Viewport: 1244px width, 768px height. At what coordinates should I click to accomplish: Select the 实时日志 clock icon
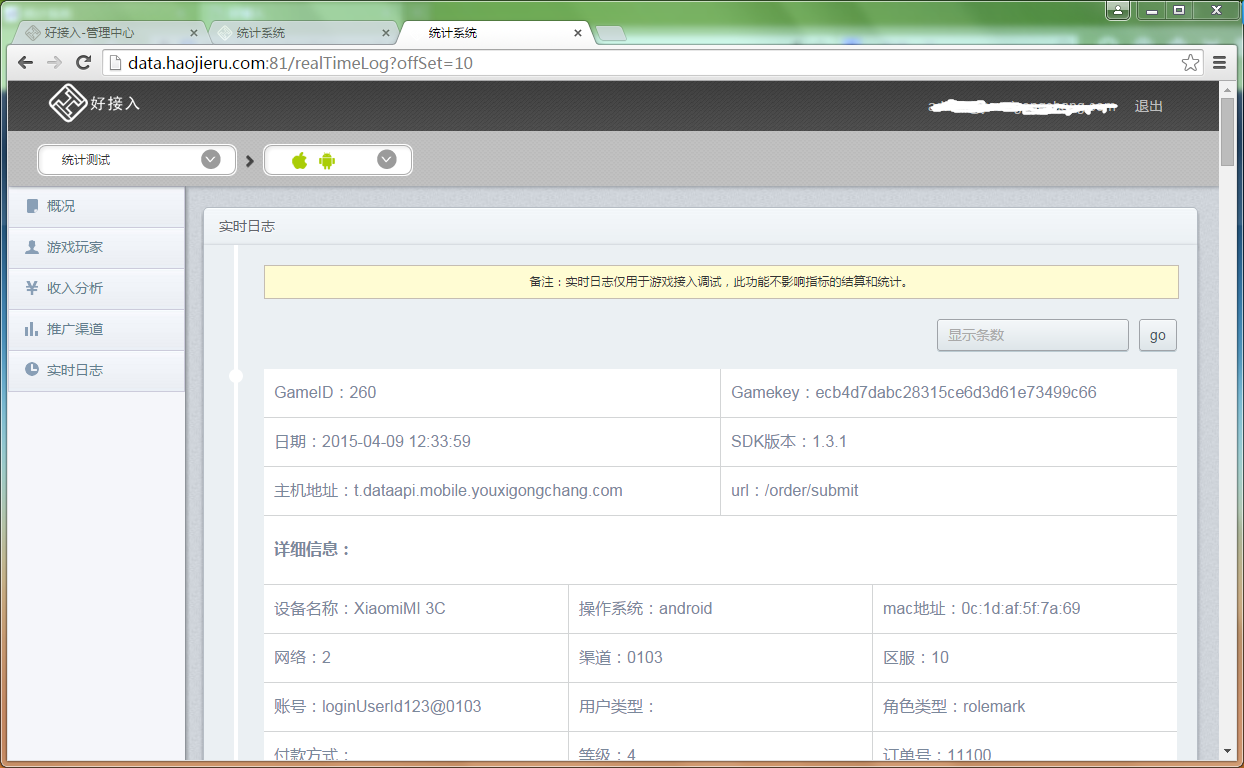pos(33,370)
